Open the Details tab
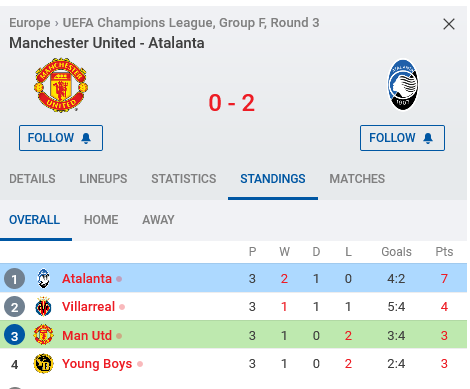This screenshot has height=389, width=470. click(32, 179)
